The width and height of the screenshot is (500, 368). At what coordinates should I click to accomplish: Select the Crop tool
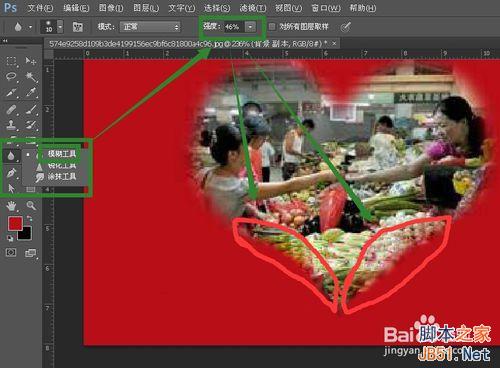tap(11, 92)
